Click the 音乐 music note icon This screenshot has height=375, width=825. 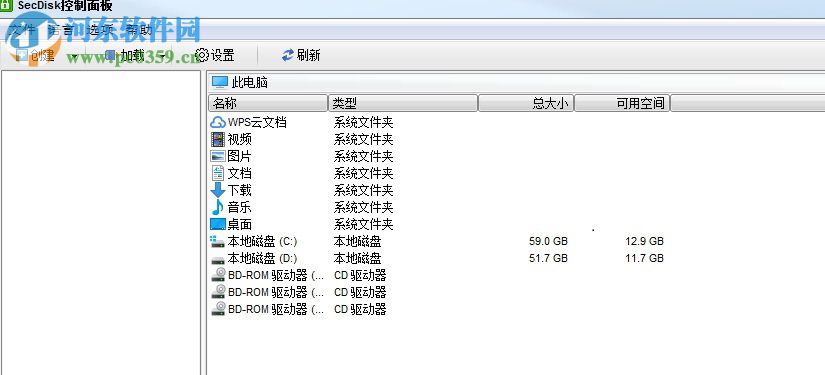[x=218, y=207]
